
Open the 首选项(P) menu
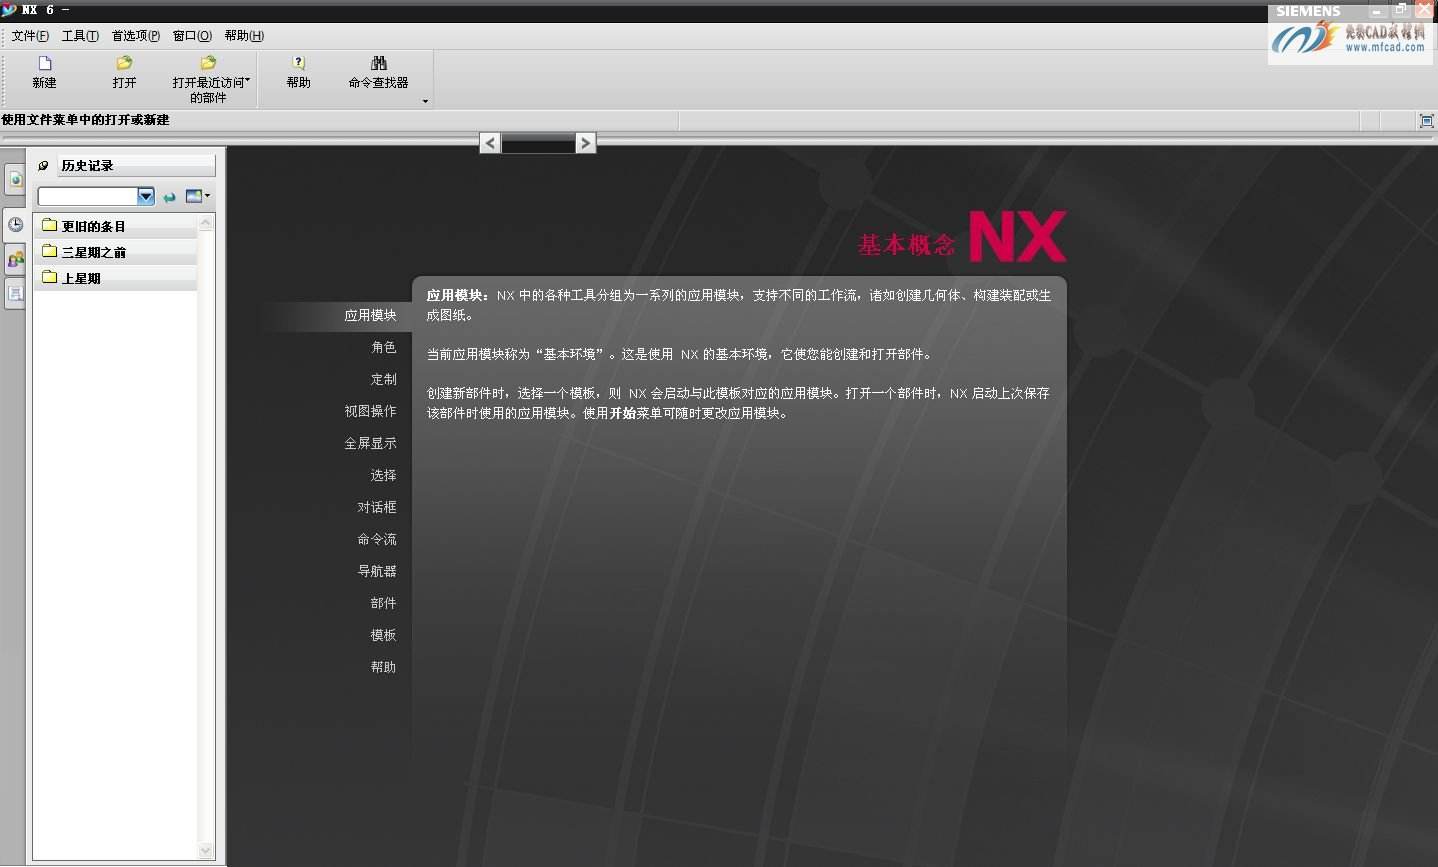click(x=135, y=35)
